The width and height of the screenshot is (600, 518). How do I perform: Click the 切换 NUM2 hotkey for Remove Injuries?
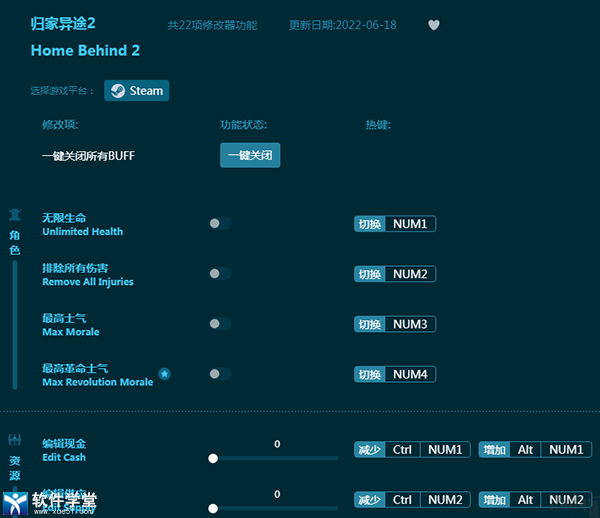(395, 274)
